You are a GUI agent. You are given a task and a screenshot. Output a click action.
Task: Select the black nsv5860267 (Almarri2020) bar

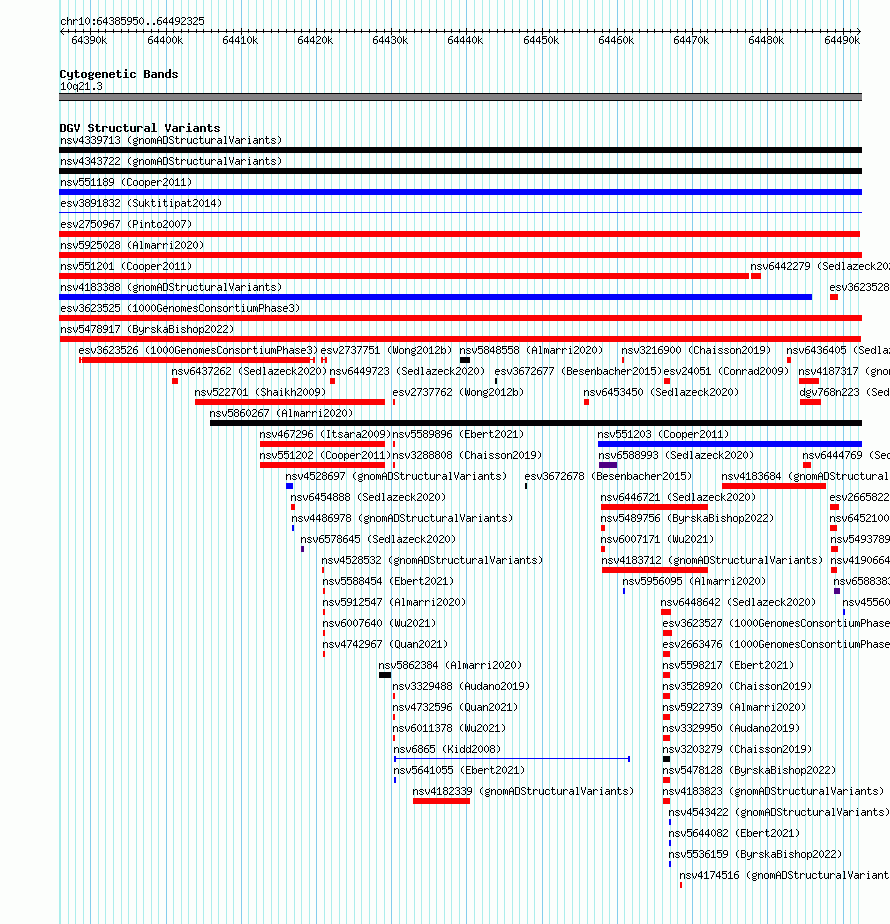536,423
